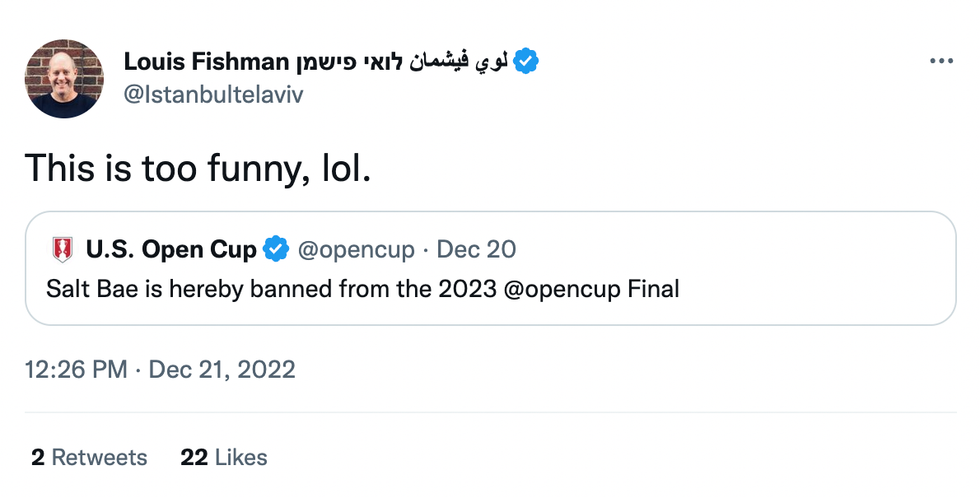
Task: Click verified badge next to U.S. Open Cup
Action: tap(277, 249)
